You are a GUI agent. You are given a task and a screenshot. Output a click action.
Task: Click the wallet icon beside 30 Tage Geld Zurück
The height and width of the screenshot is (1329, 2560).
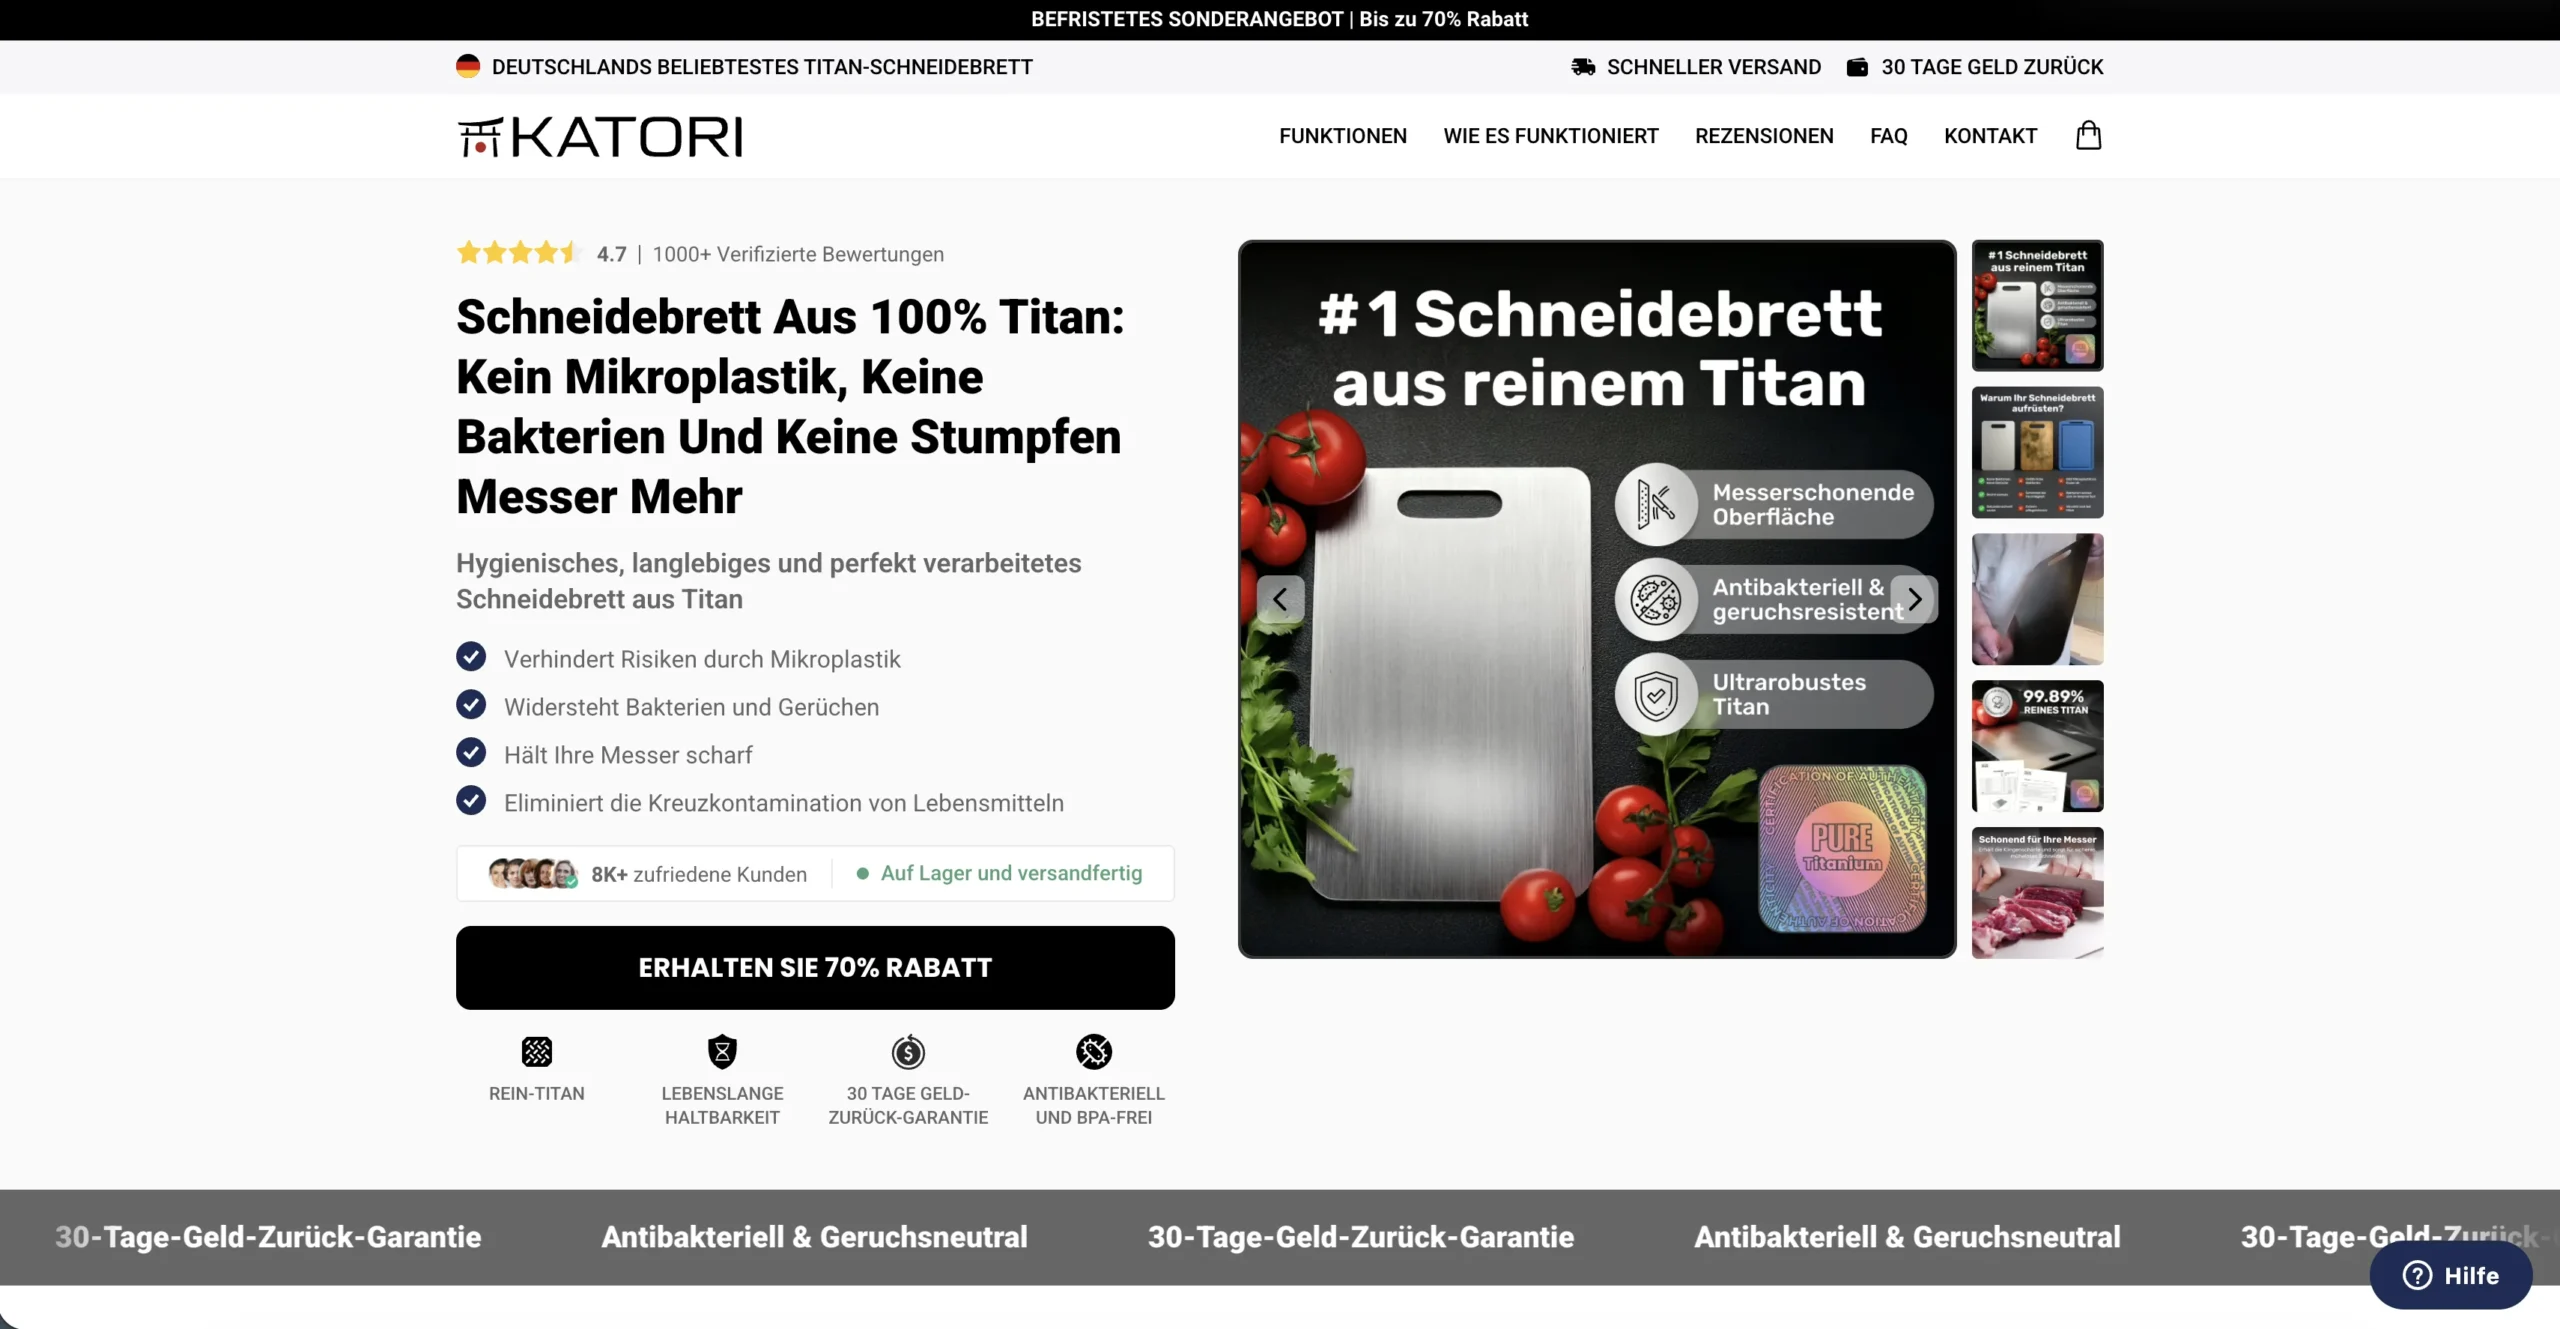[1857, 67]
